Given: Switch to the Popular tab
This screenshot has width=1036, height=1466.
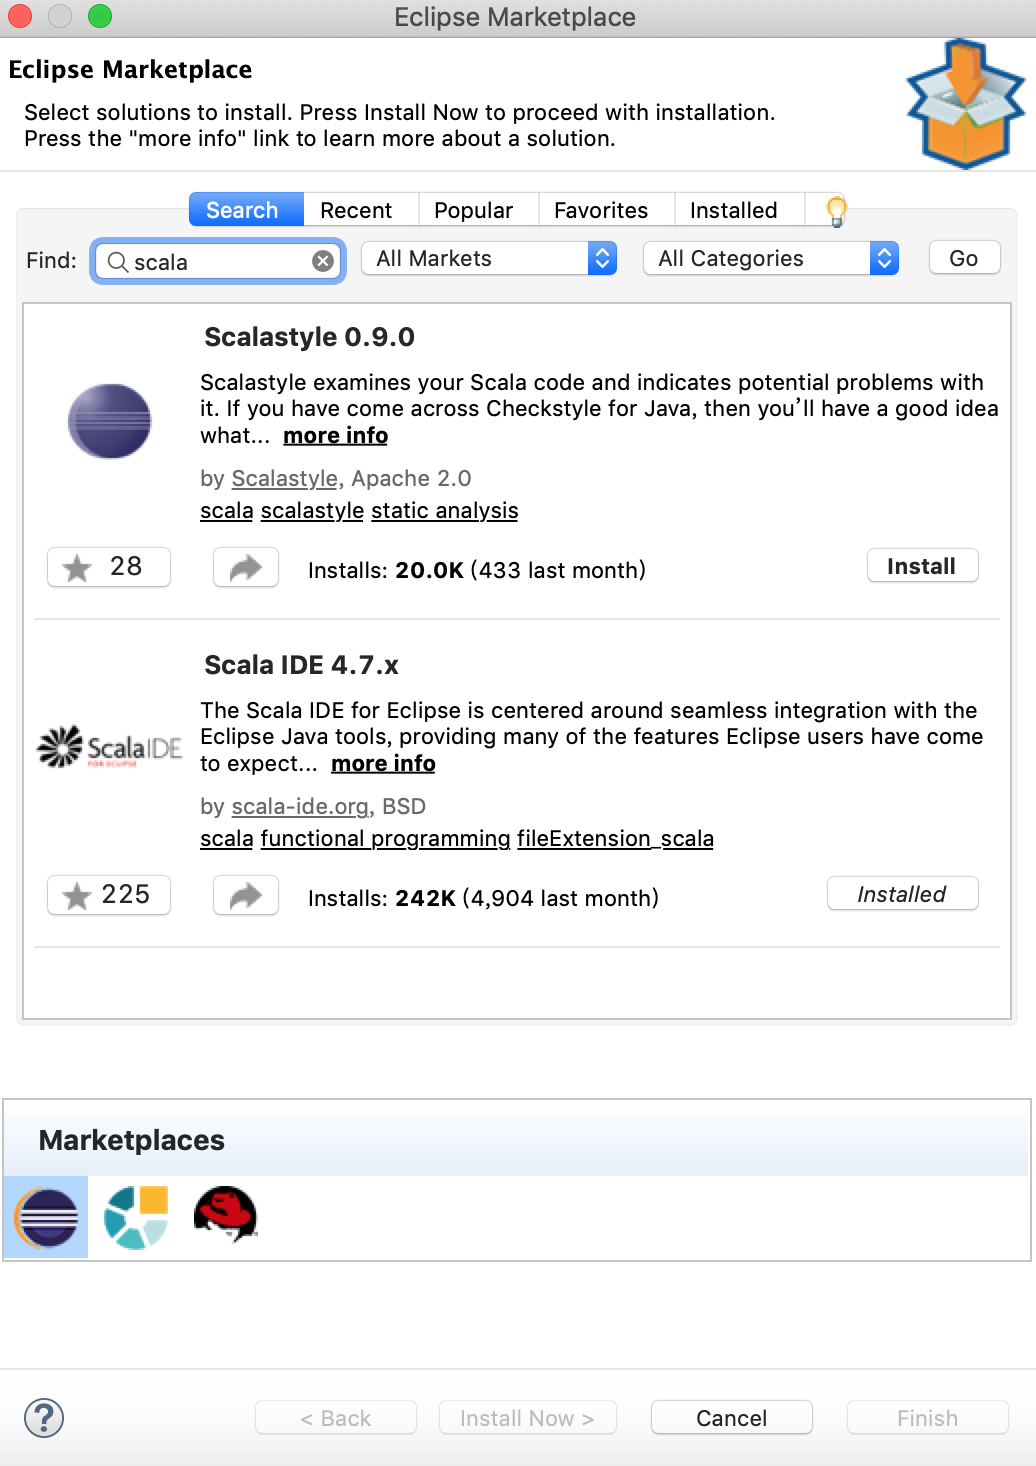Looking at the screenshot, I should [475, 210].
